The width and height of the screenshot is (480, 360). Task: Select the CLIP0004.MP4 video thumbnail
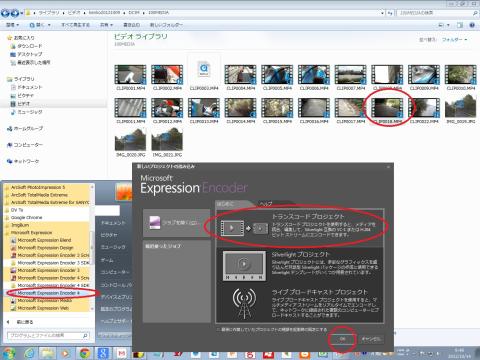coord(240,74)
